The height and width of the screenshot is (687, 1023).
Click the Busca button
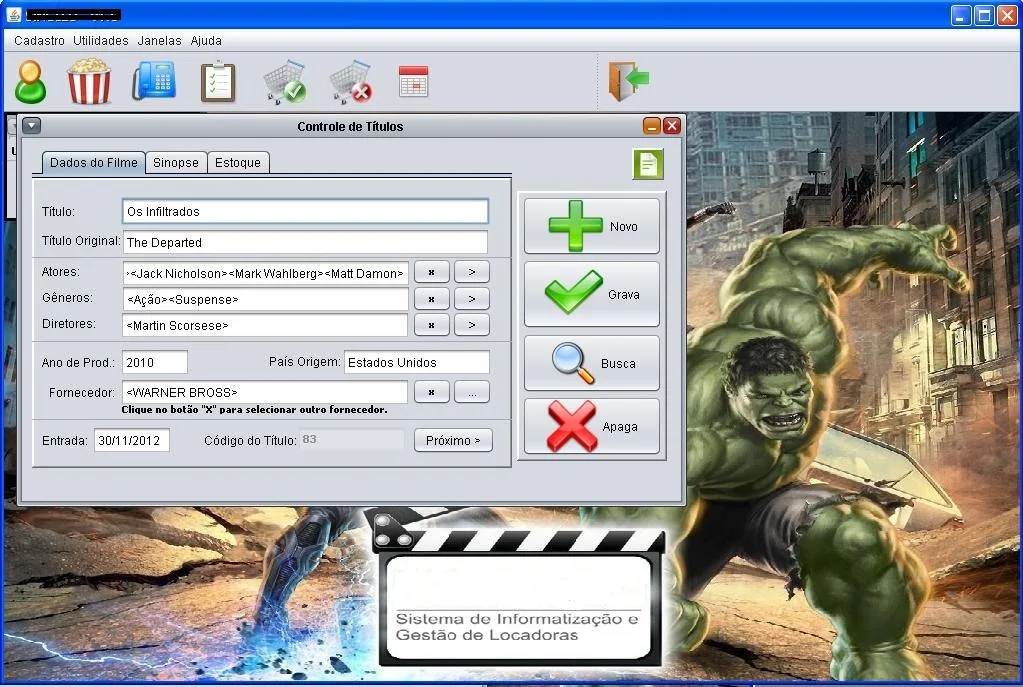[592, 363]
